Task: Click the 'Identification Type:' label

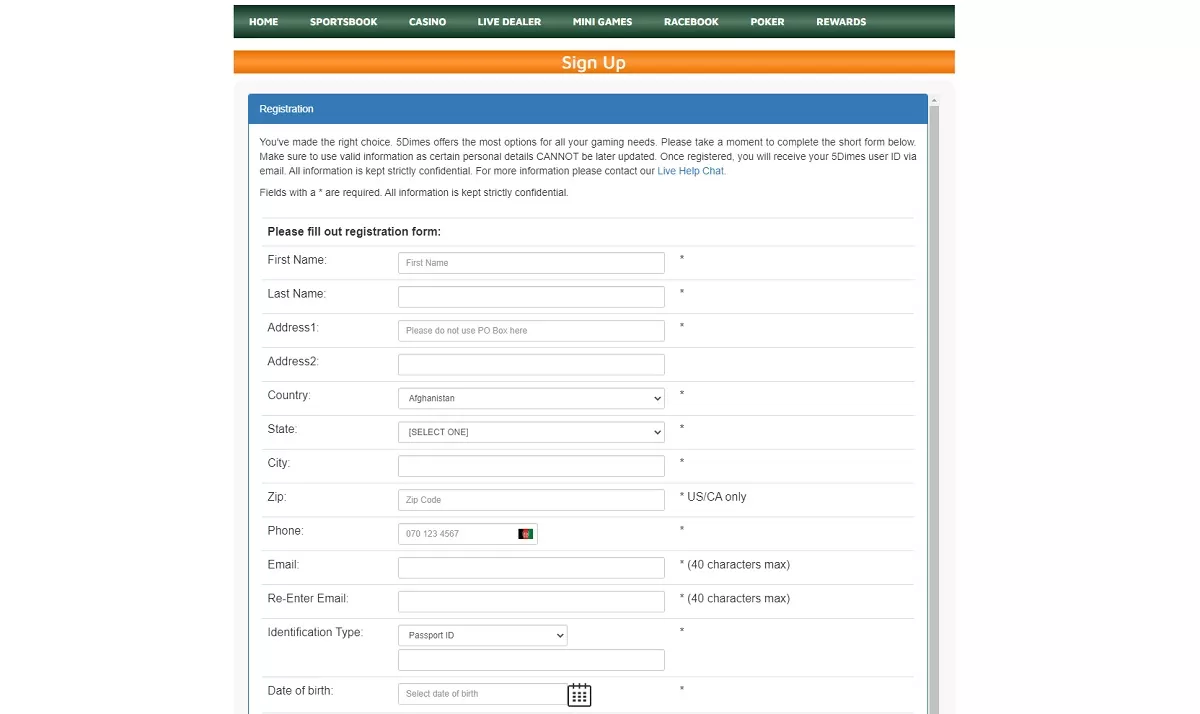Action: 315,633
